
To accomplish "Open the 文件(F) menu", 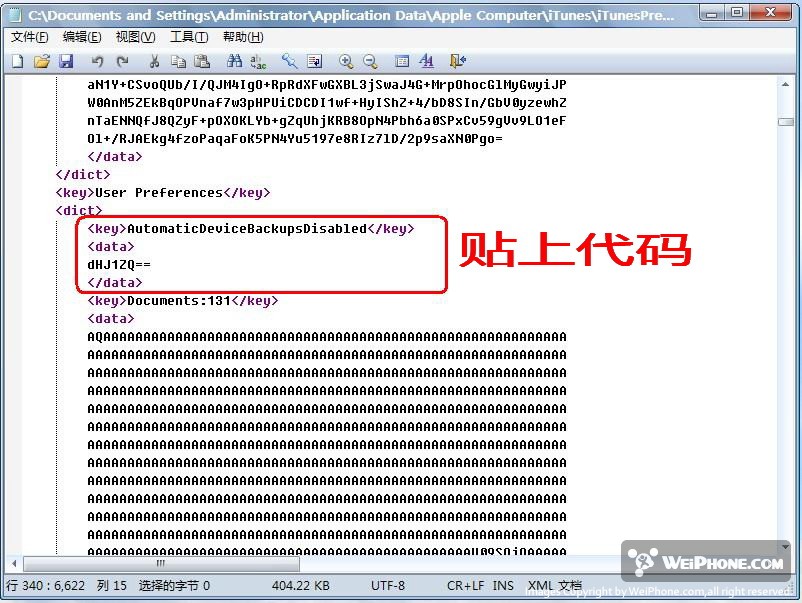I will pos(30,37).
